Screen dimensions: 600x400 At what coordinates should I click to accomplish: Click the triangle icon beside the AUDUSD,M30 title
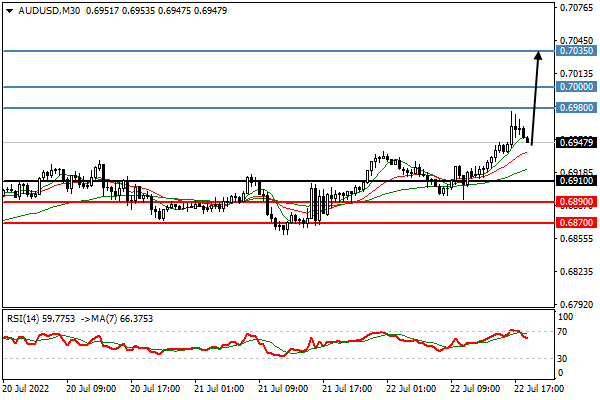click(x=8, y=10)
